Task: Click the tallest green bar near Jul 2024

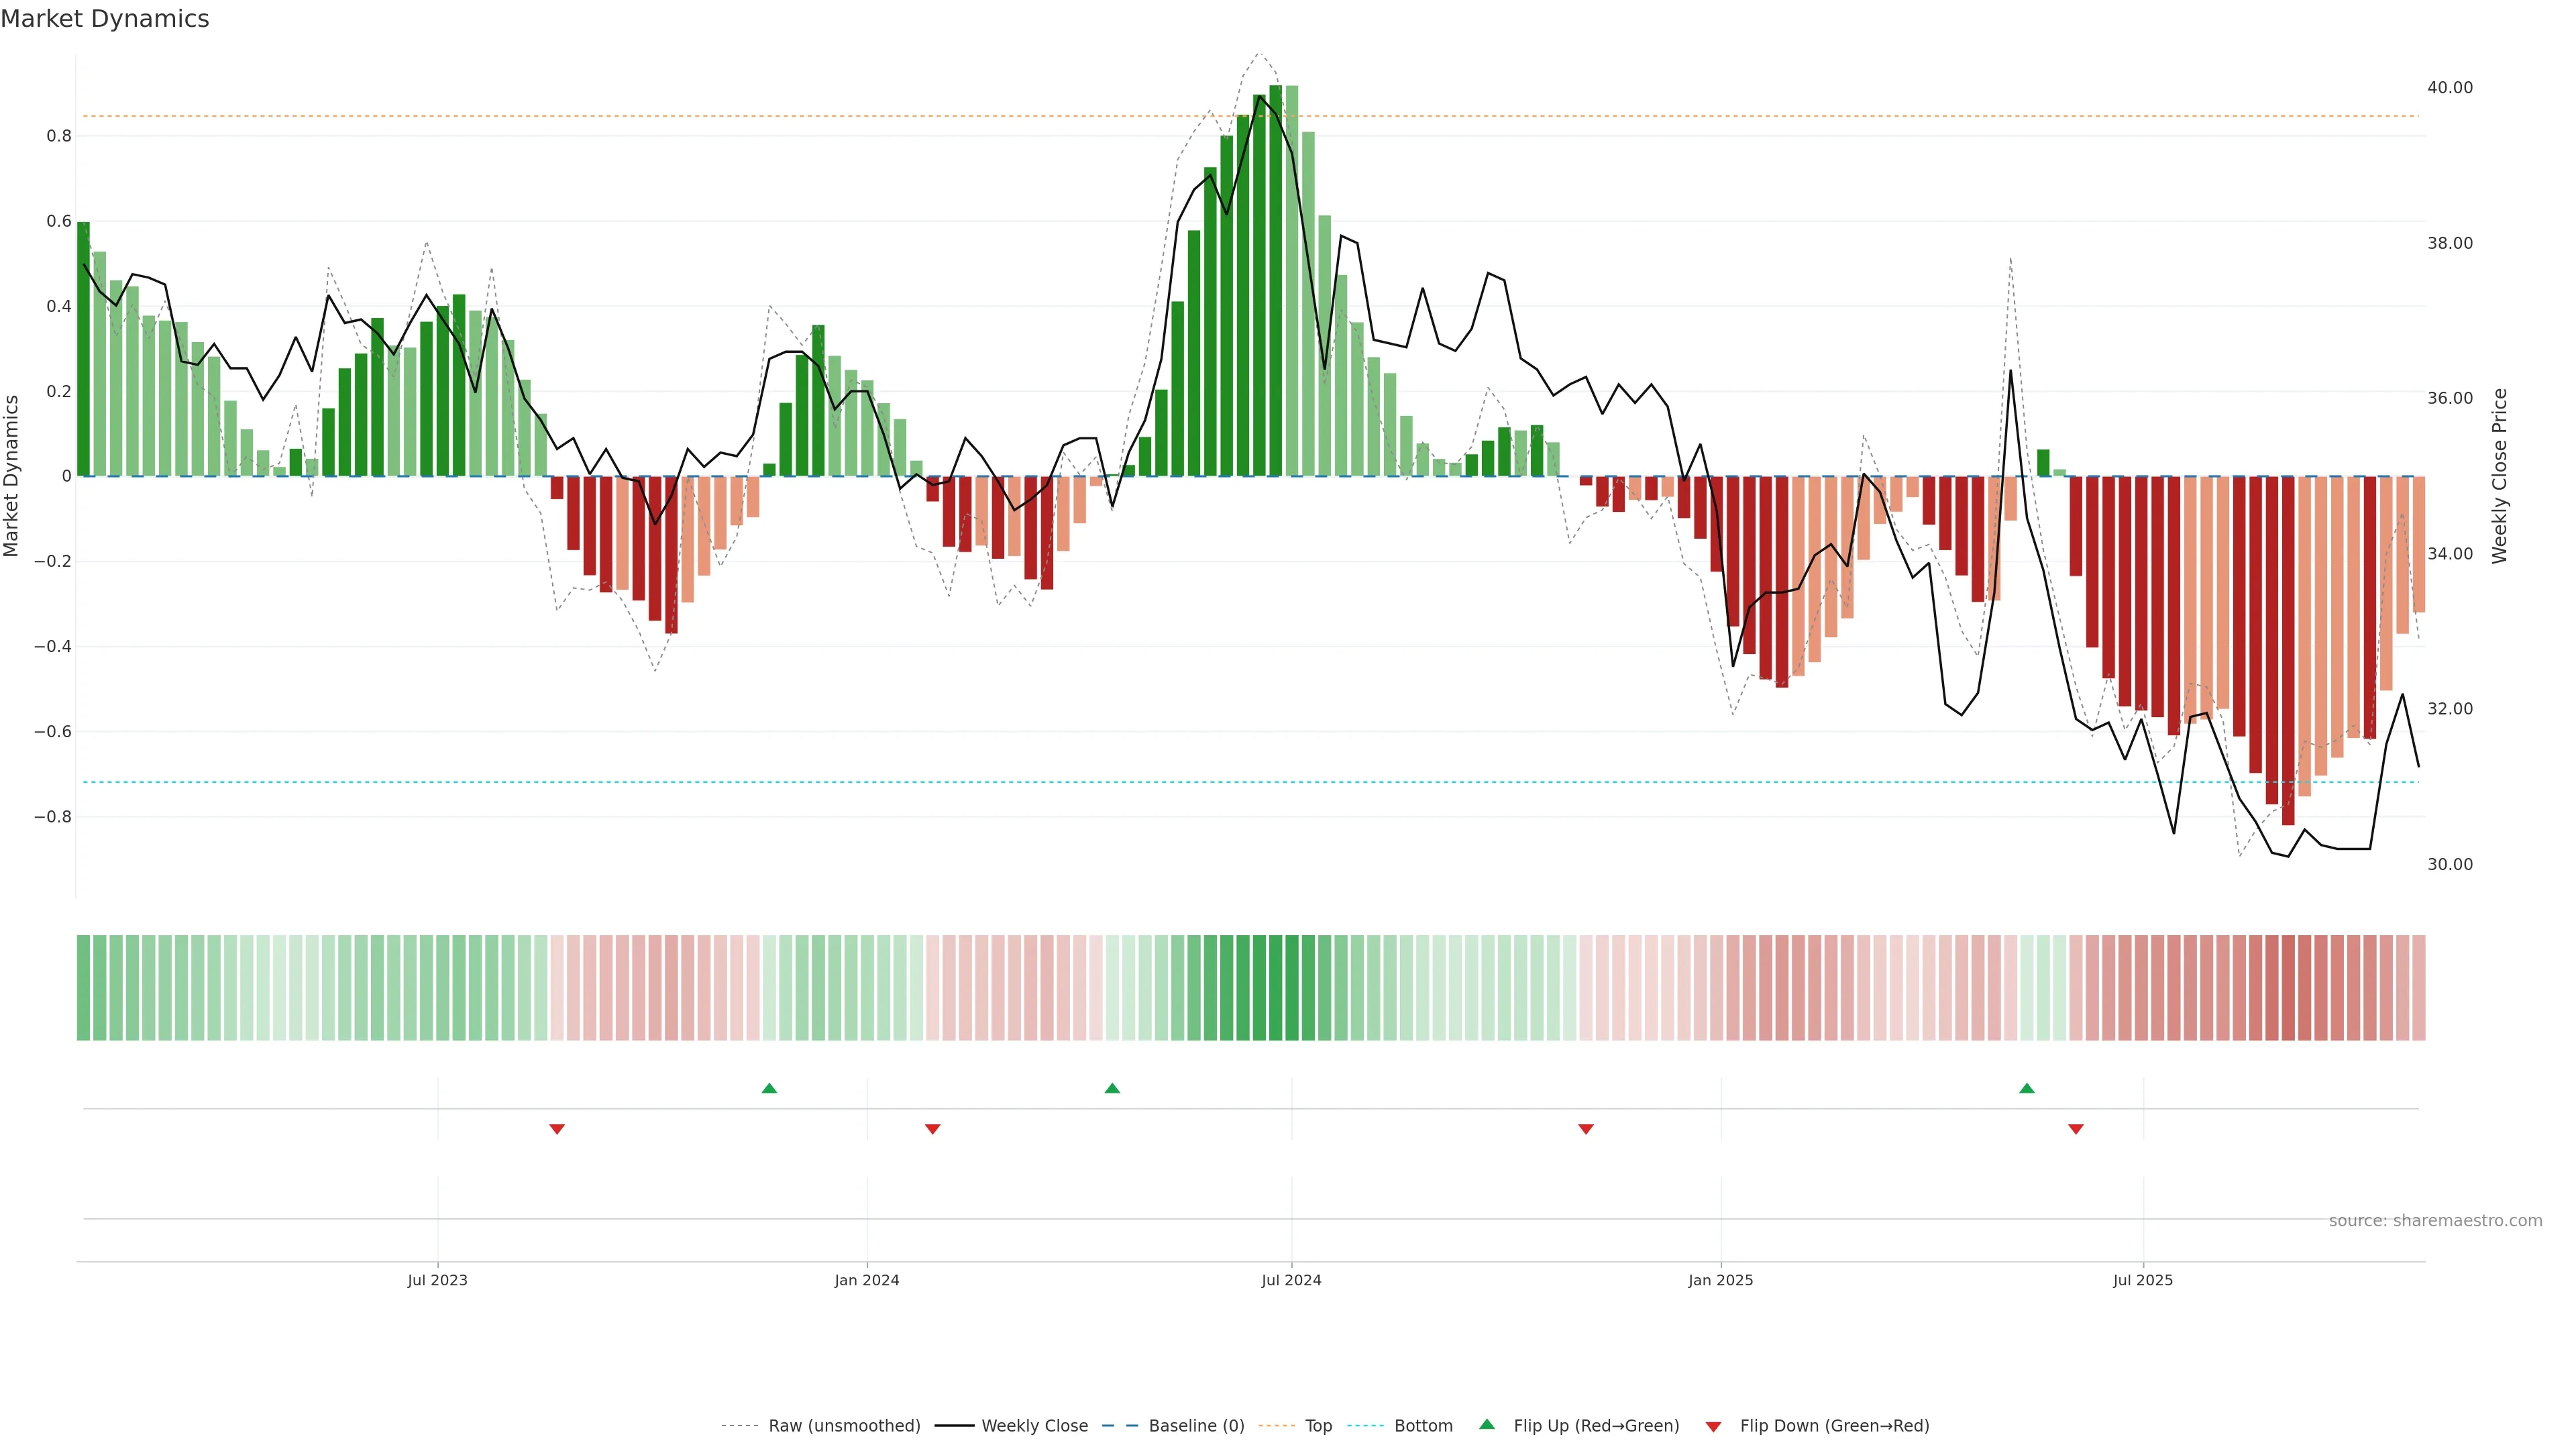Action: (x=1275, y=280)
